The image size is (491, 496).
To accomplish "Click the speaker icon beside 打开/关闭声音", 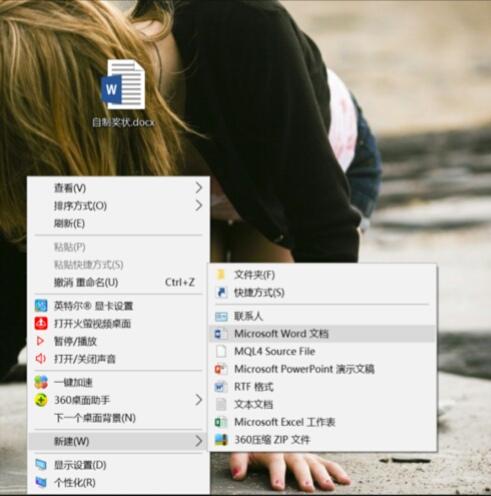I will point(40,359).
